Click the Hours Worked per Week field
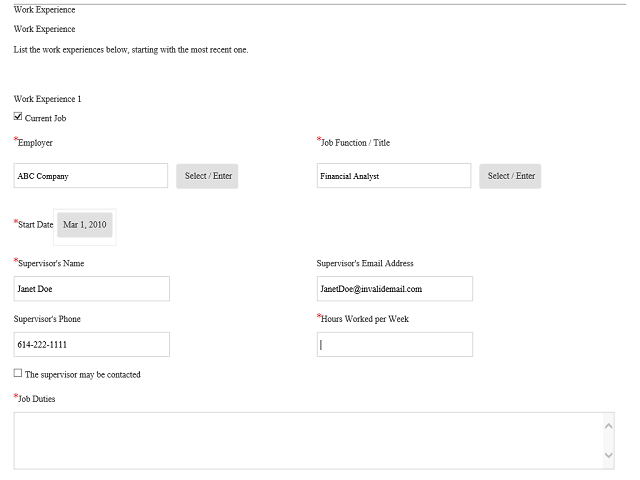This screenshot has width=640, height=480. (395, 344)
